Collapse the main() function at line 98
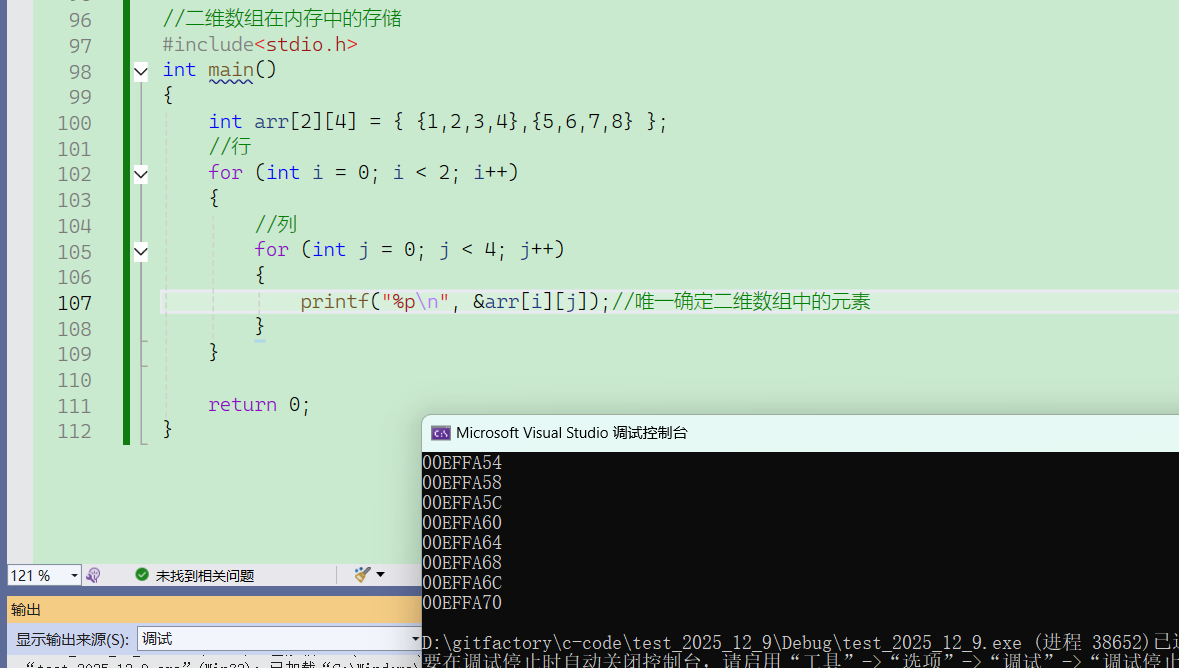Viewport: 1179px width, 668px height. pyautogui.click(x=141, y=72)
